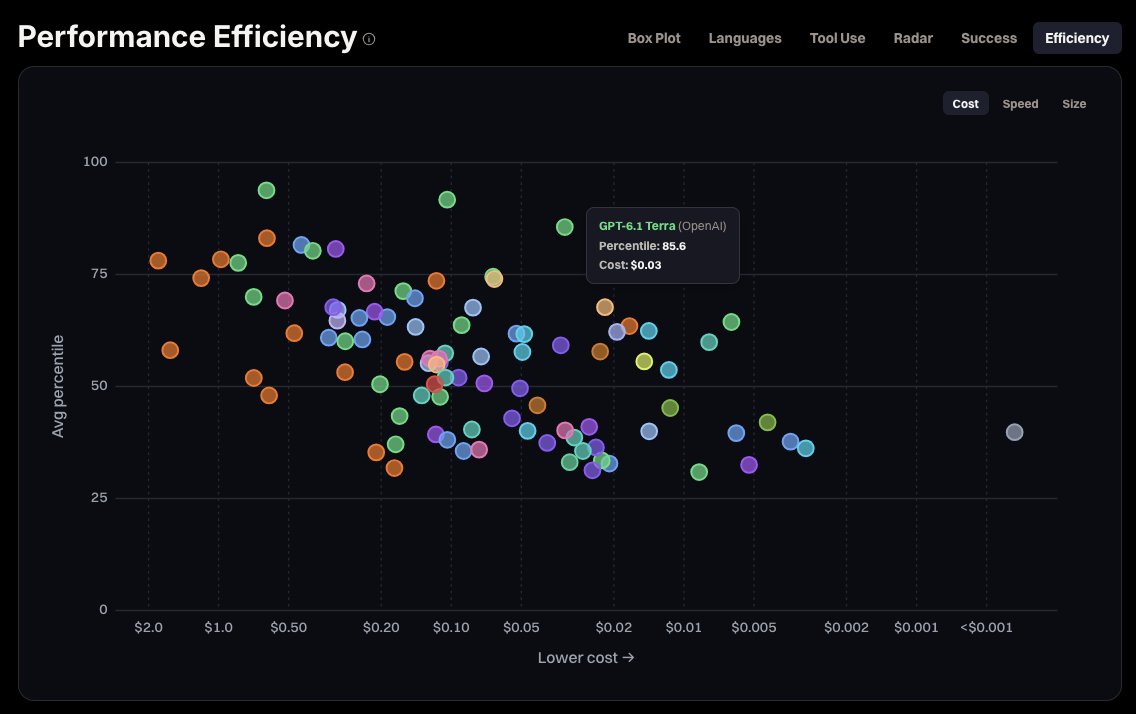Go to the Radar tab

tap(913, 38)
